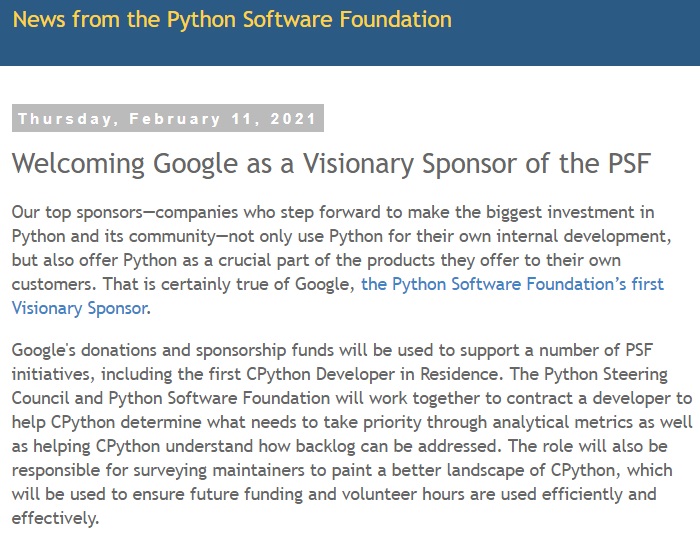Open the "Welcoming Google as a Visionary Sponsor" post title
The width and height of the screenshot is (700, 537).
331,163
